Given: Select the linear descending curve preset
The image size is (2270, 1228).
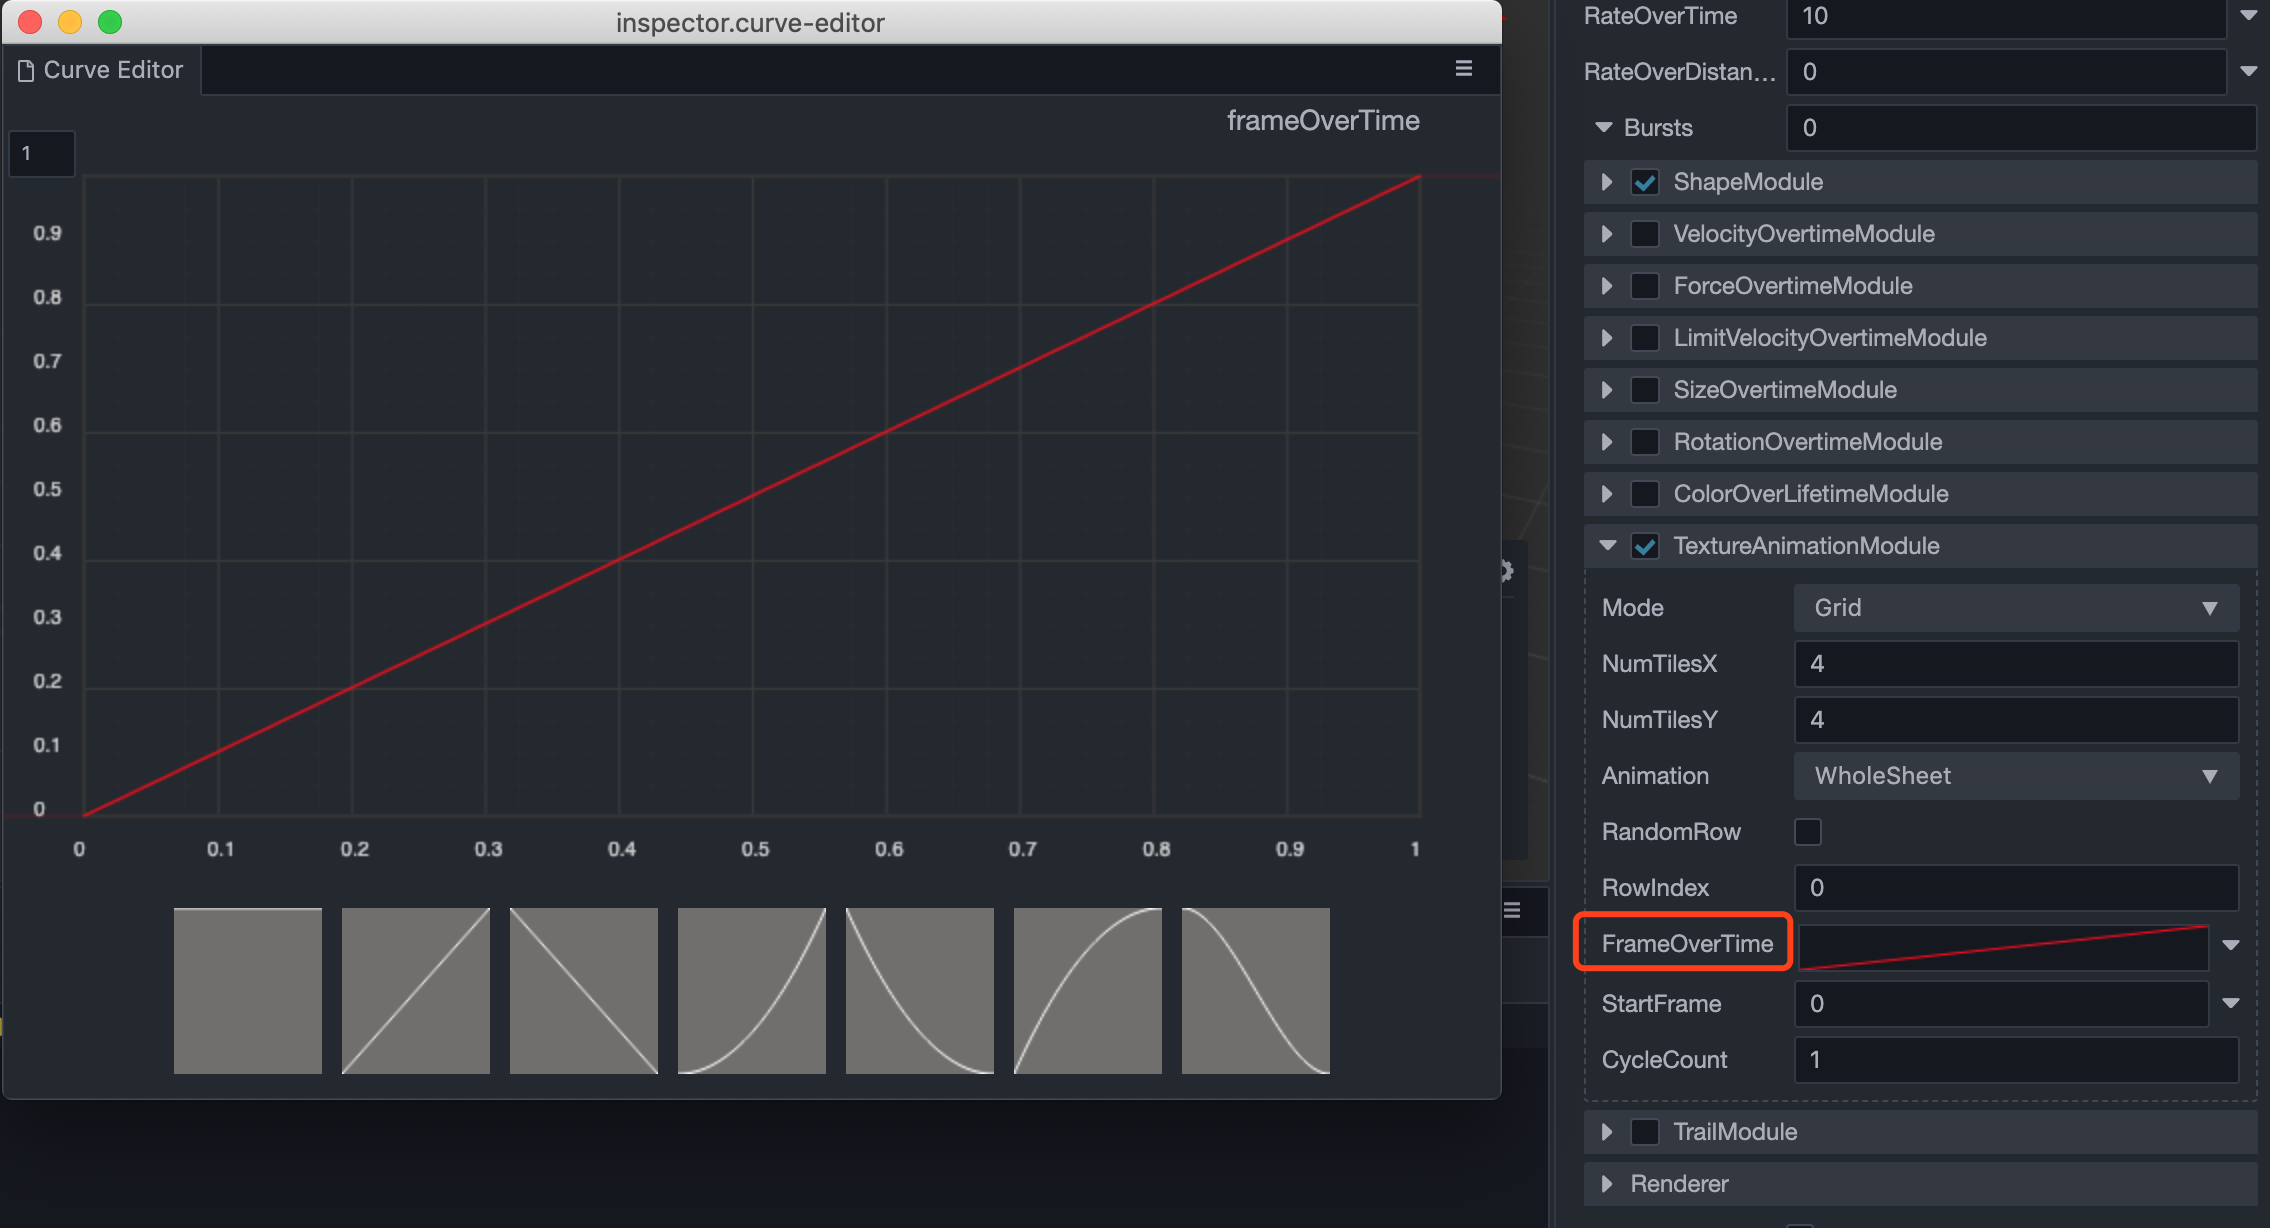Looking at the screenshot, I should click(583, 990).
